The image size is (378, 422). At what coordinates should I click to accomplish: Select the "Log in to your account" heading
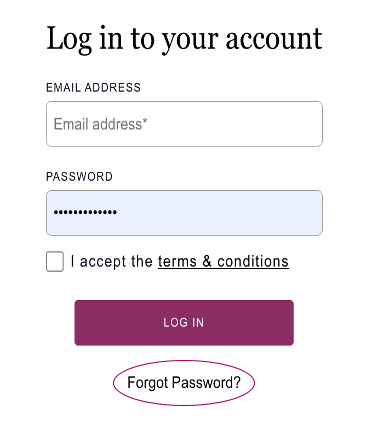(184, 39)
